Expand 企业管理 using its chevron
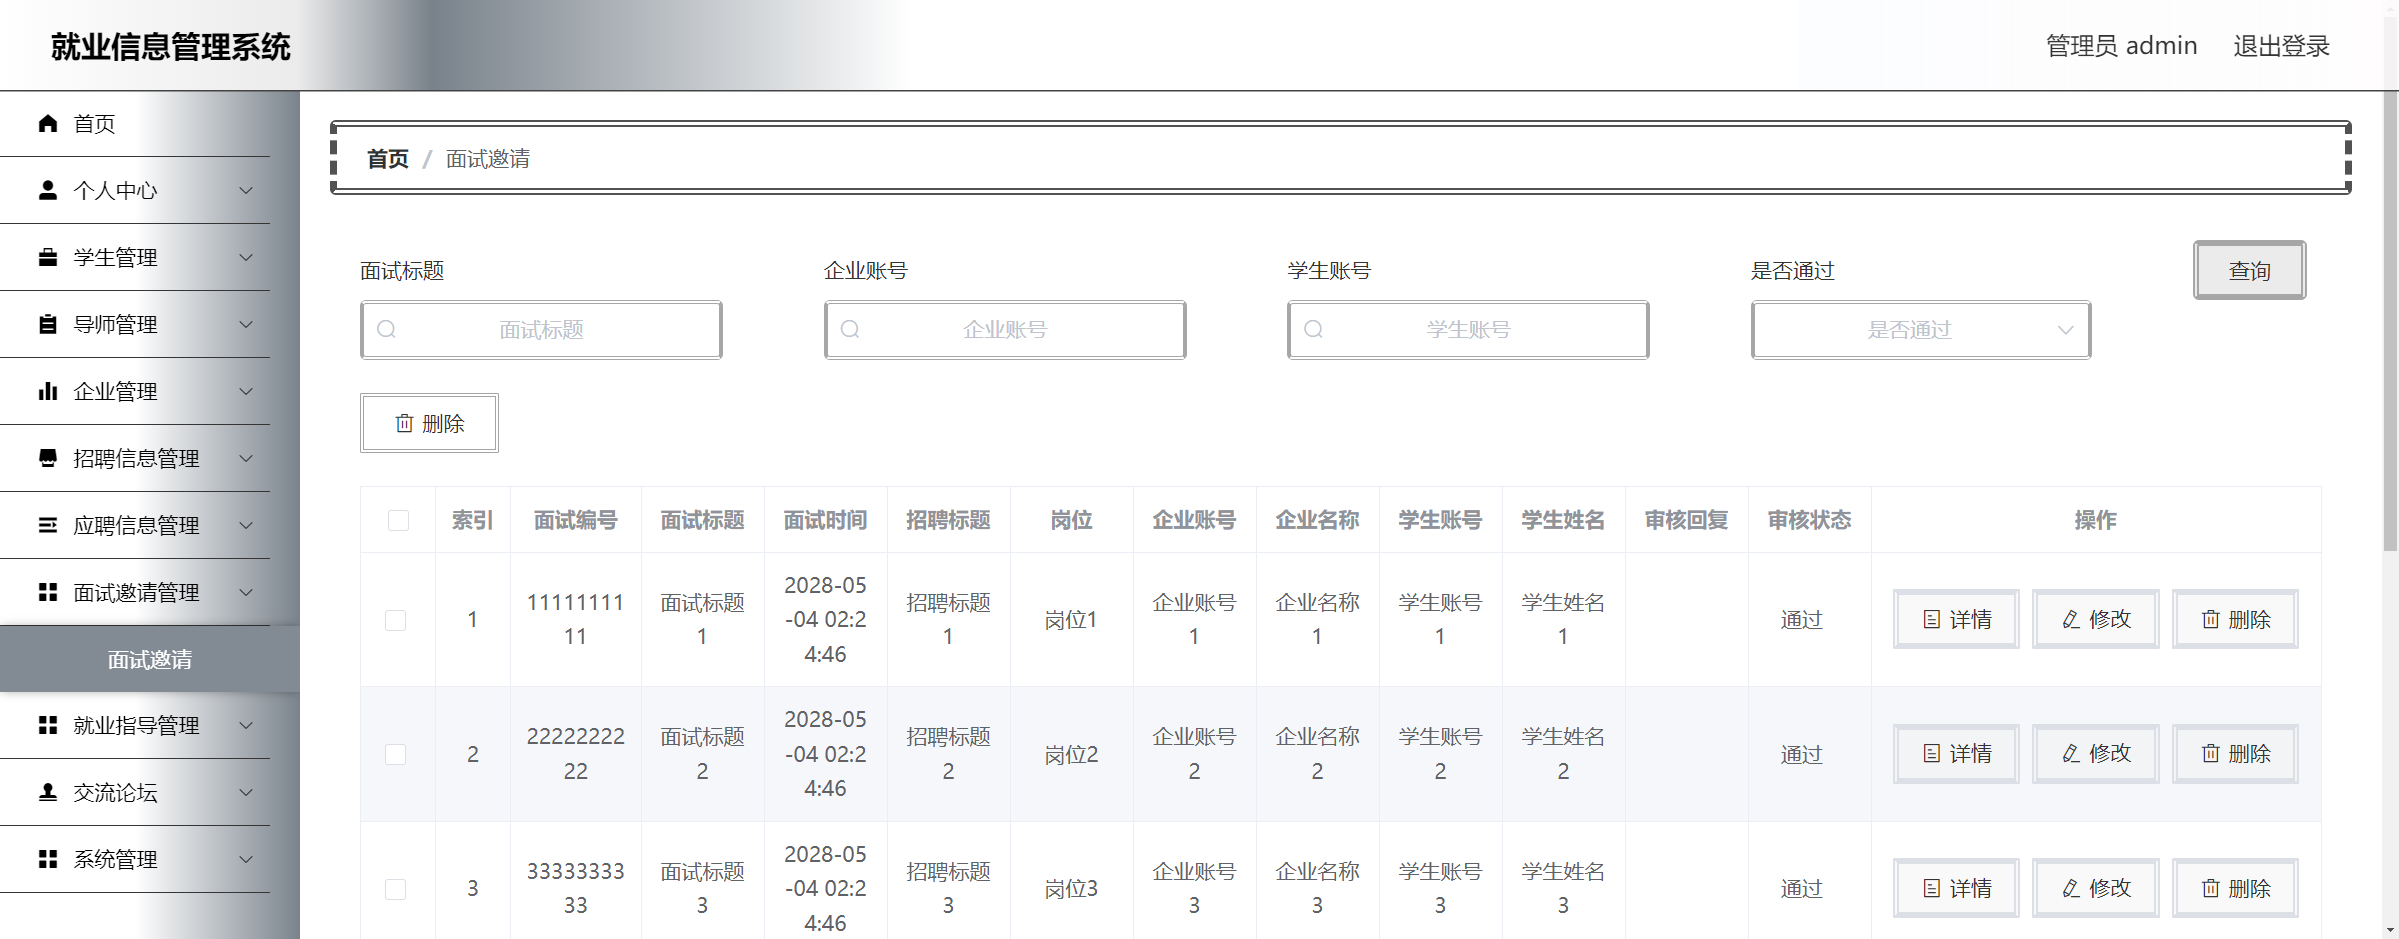2399x939 pixels. pos(246,391)
